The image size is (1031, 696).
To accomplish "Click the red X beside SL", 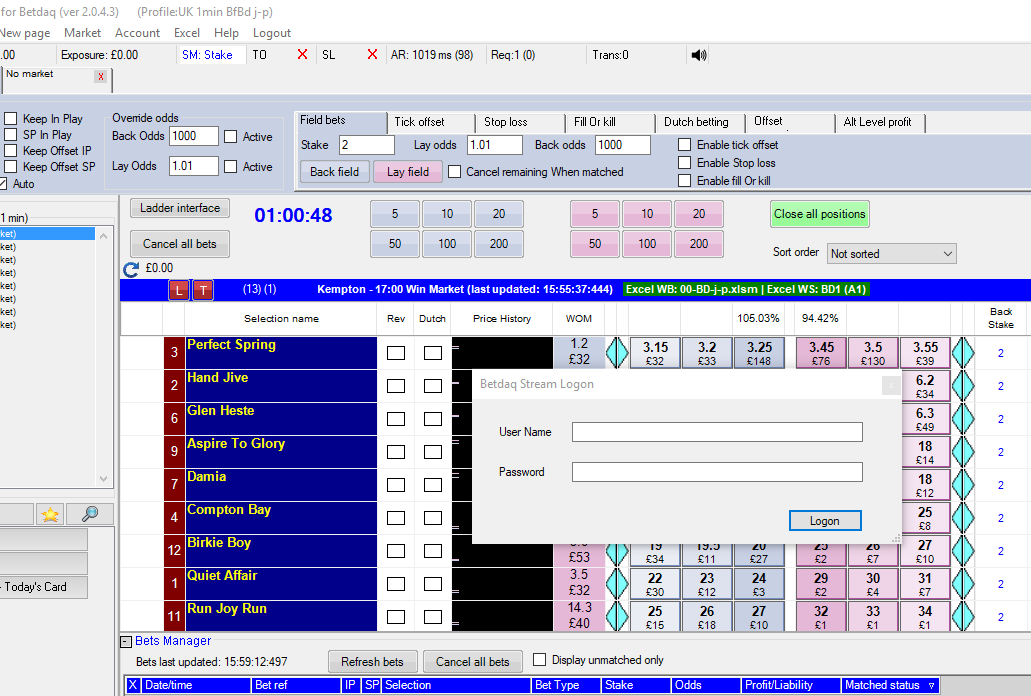I will coord(372,55).
